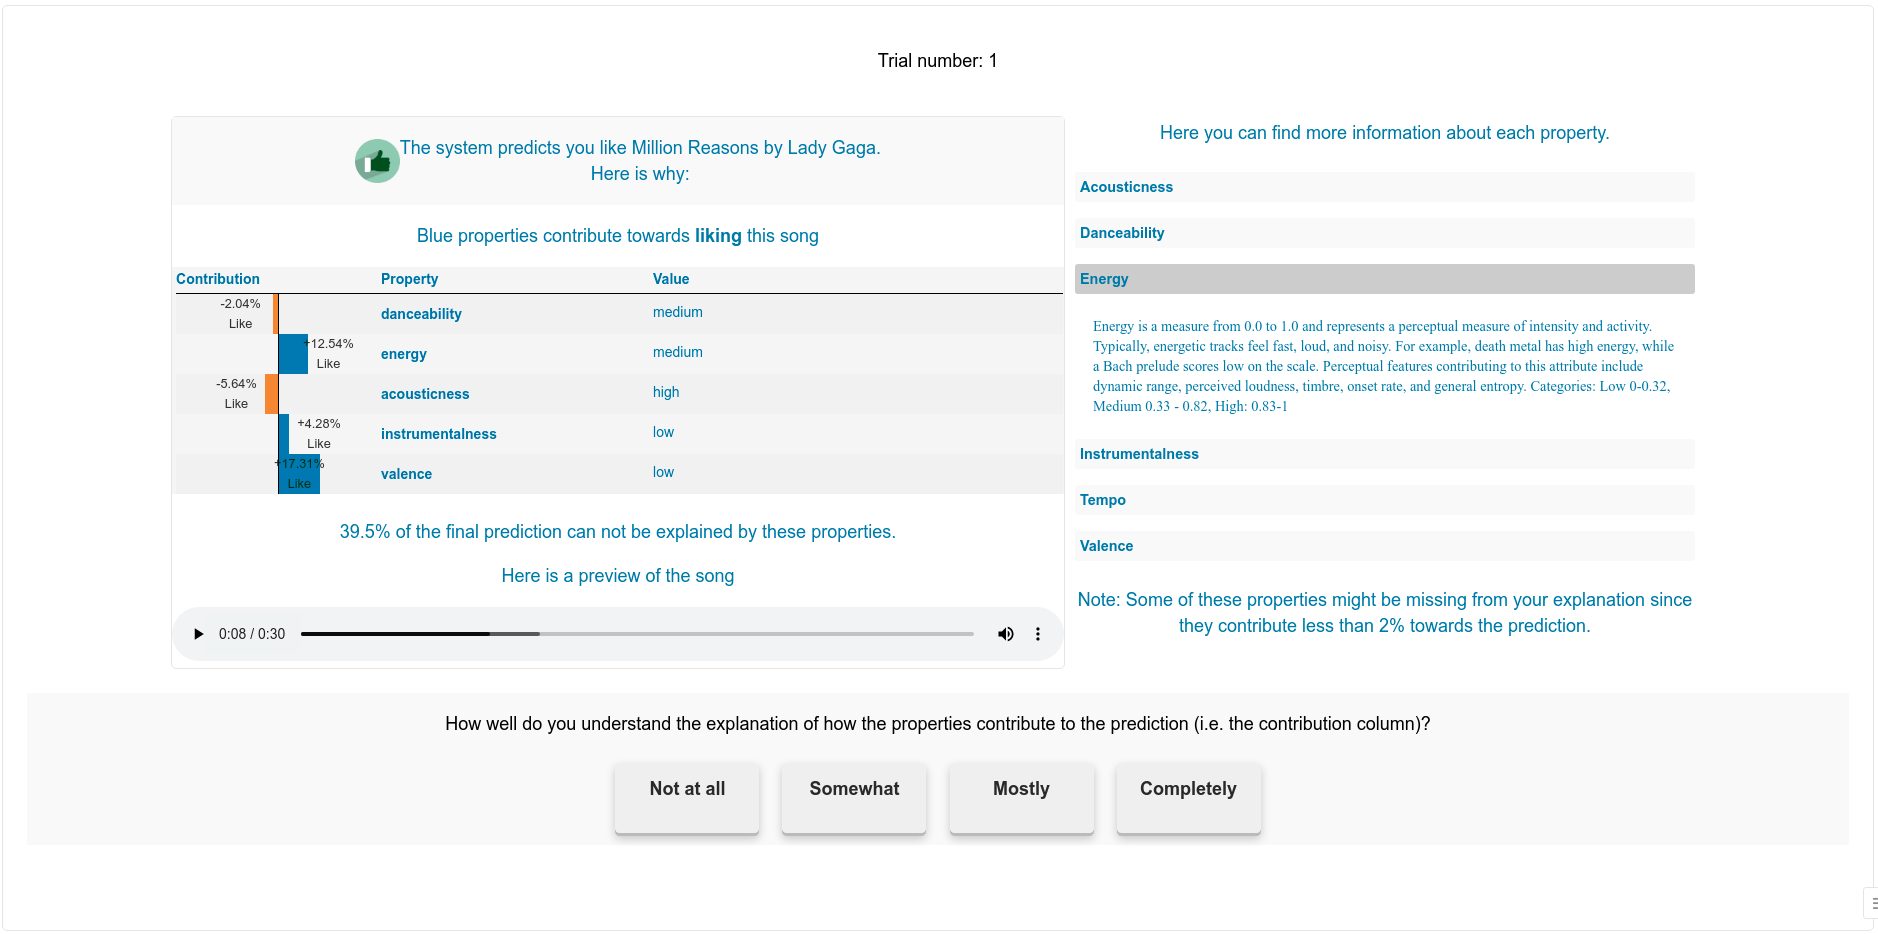1878x934 pixels.
Task: Mute the audio player volume
Action: [x=1005, y=633]
